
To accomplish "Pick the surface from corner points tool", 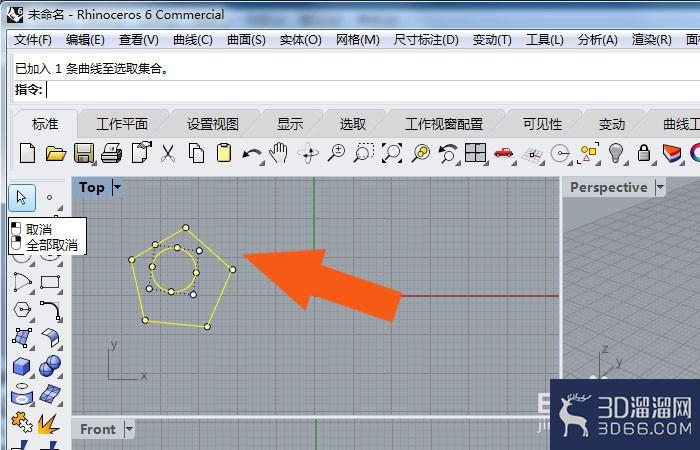I will pos(22,338).
